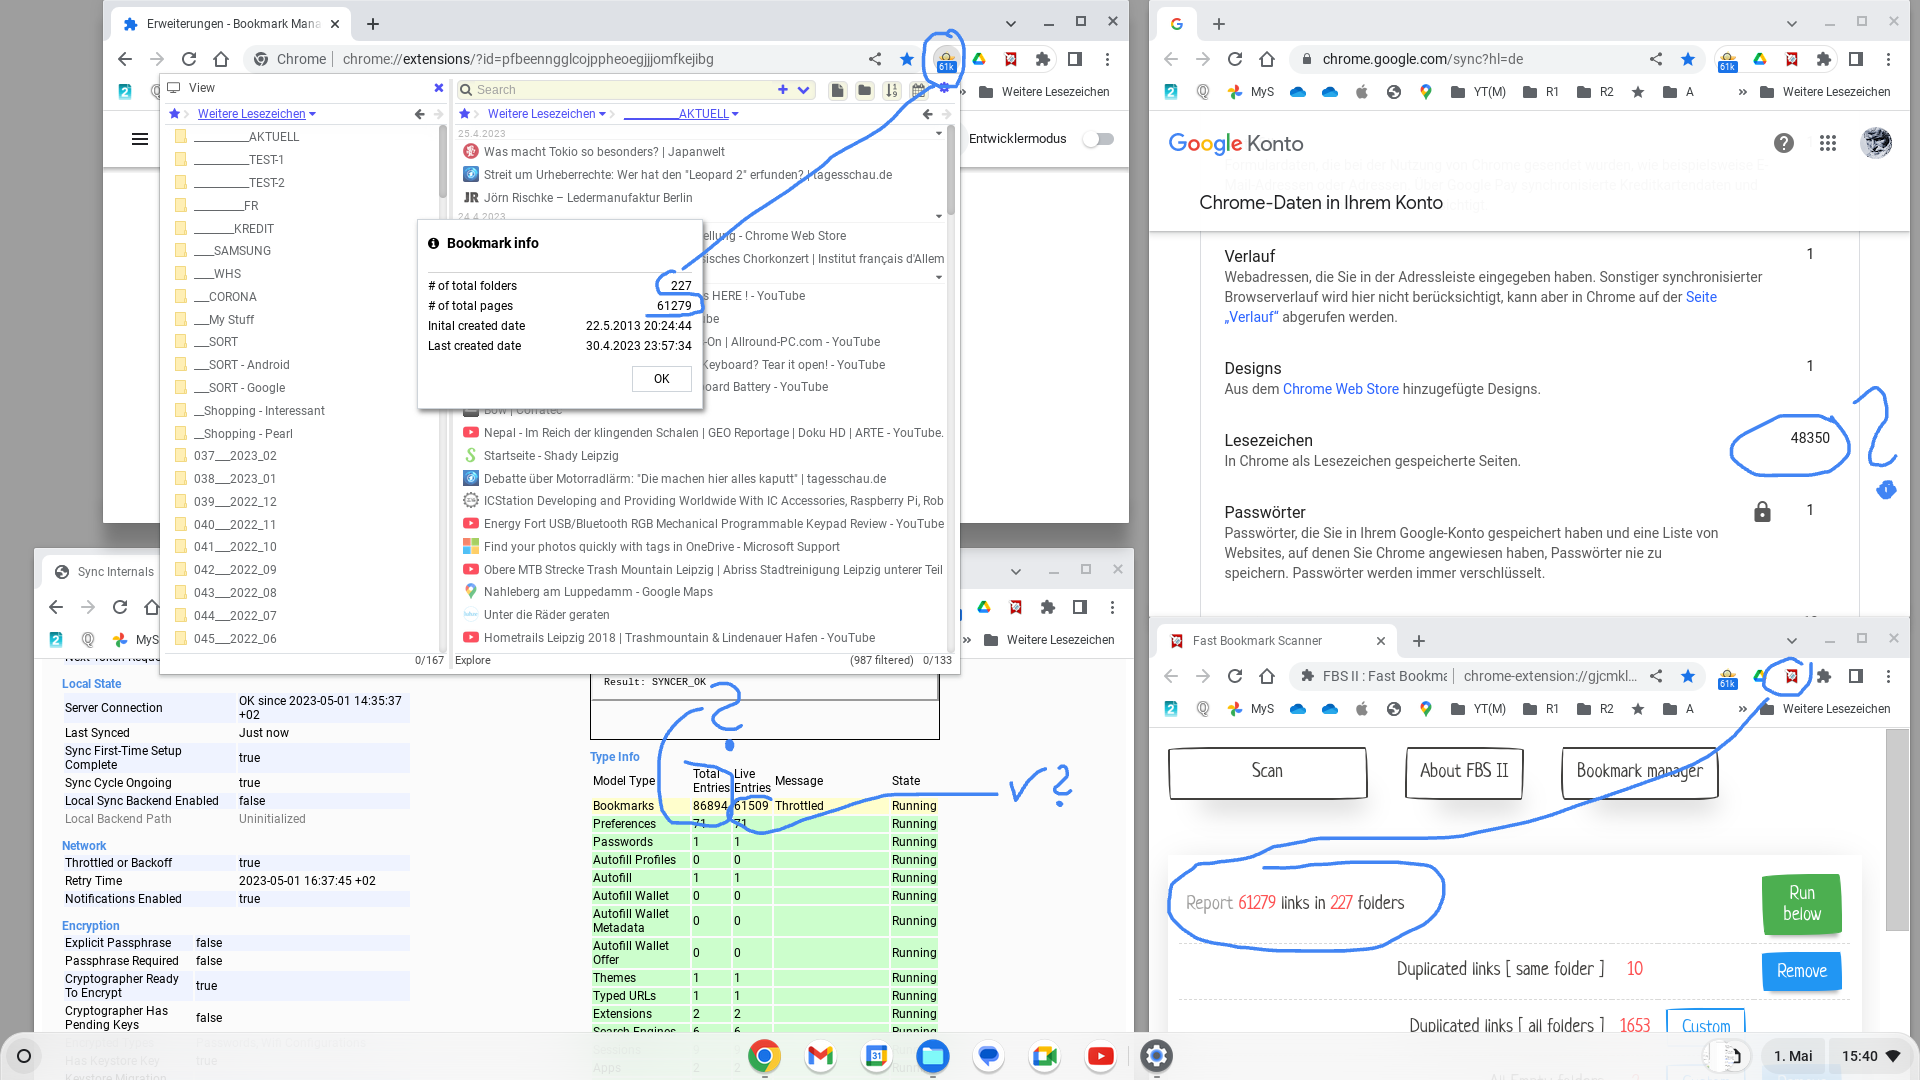Switch to the Sync Internals tab

pyautogui.click(x=105, y=572)
